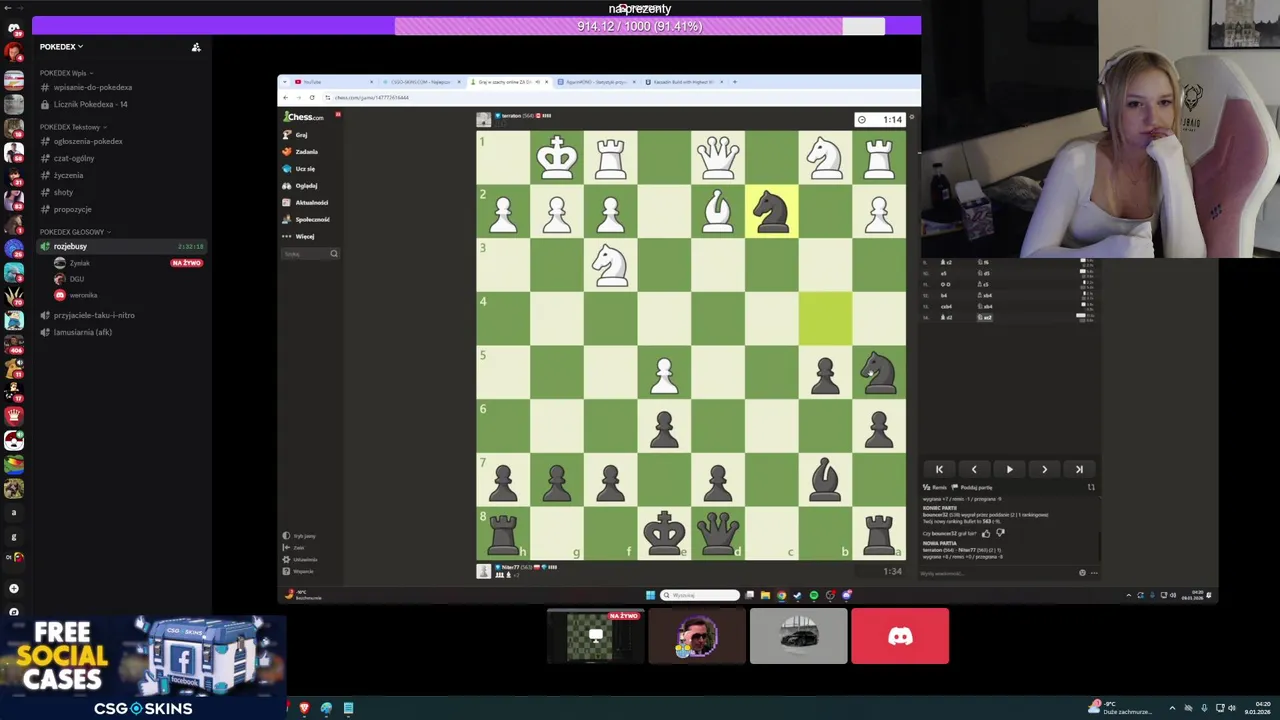Jump to the first move of the game

[939, 469]
